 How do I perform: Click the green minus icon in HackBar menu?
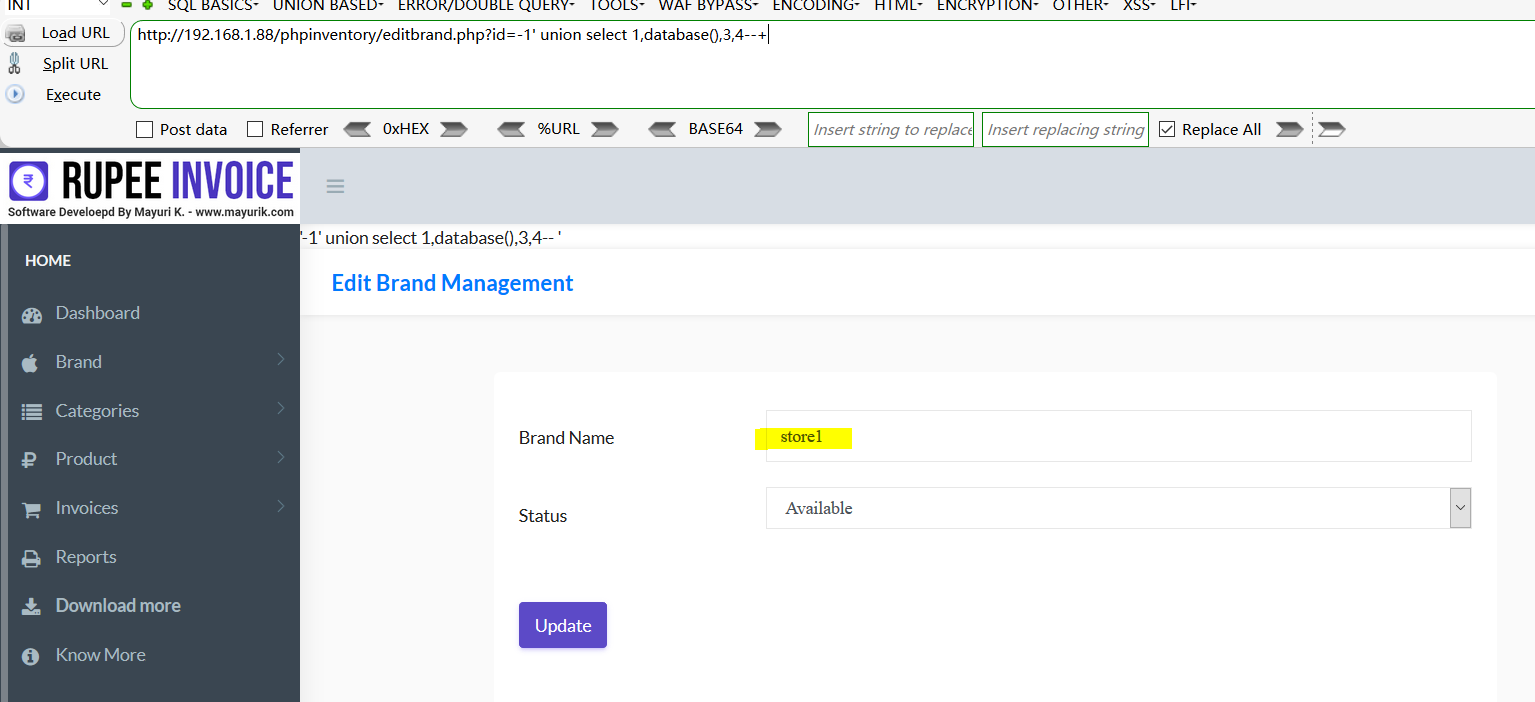click(x=127, y=5)
